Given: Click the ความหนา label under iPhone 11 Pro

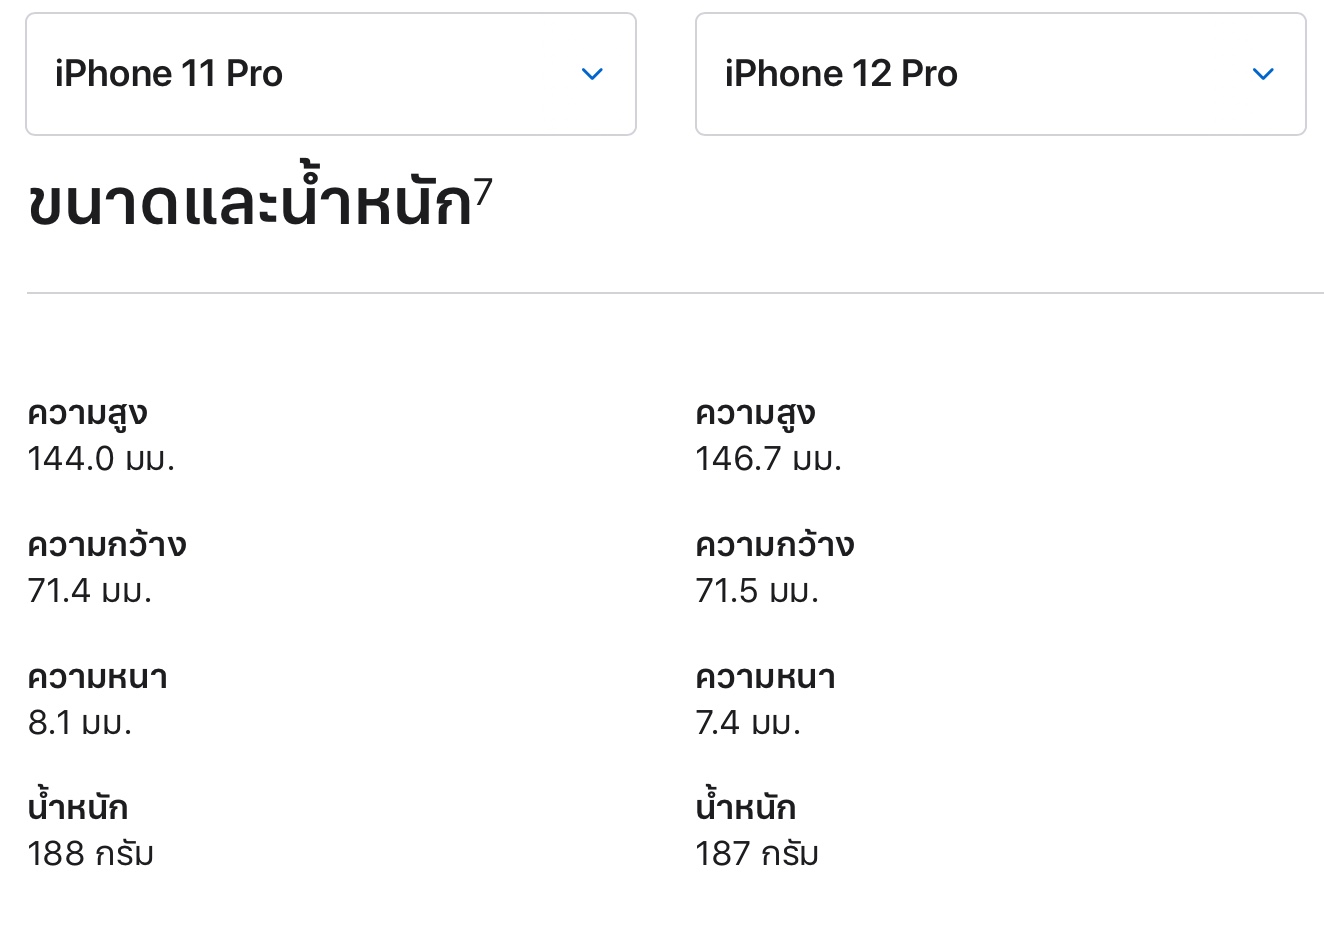Looking at the screenshot, I should [x=98, y=678].
